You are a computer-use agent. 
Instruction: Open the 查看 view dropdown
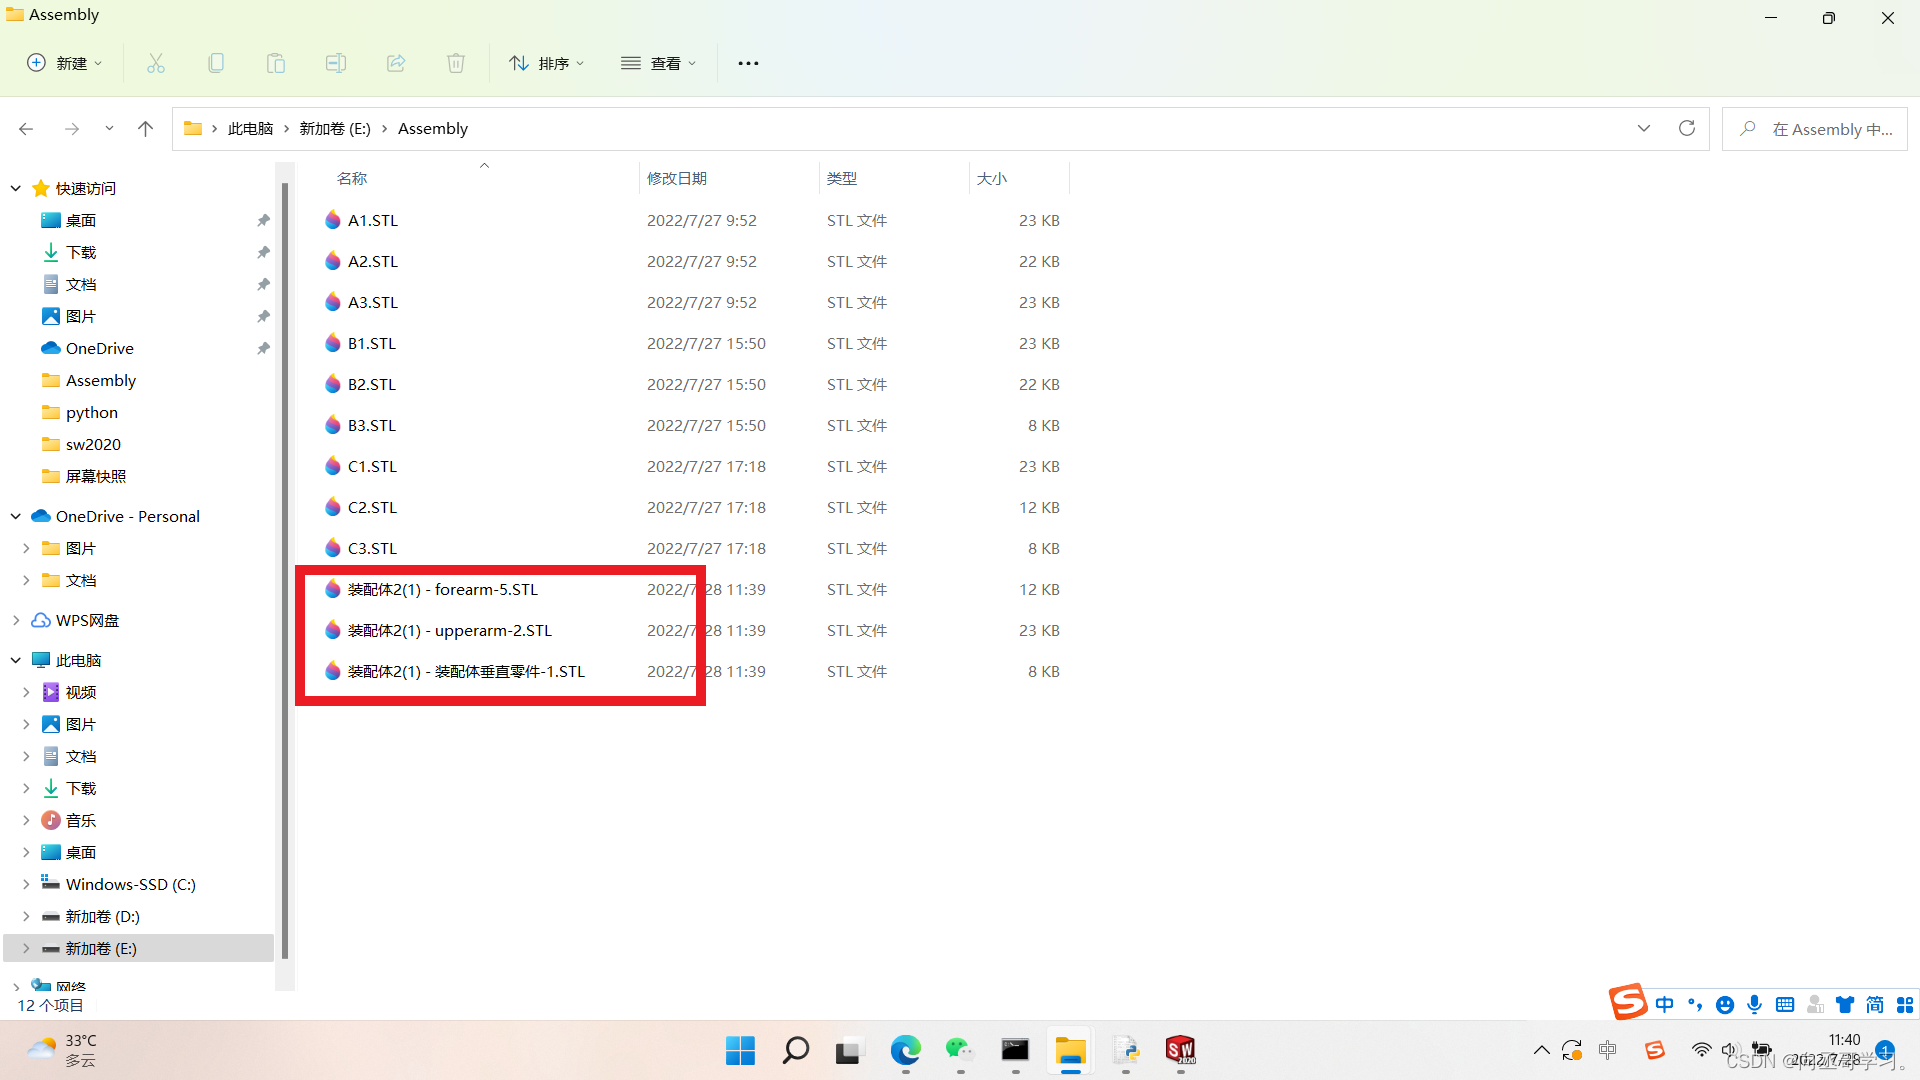658,63
